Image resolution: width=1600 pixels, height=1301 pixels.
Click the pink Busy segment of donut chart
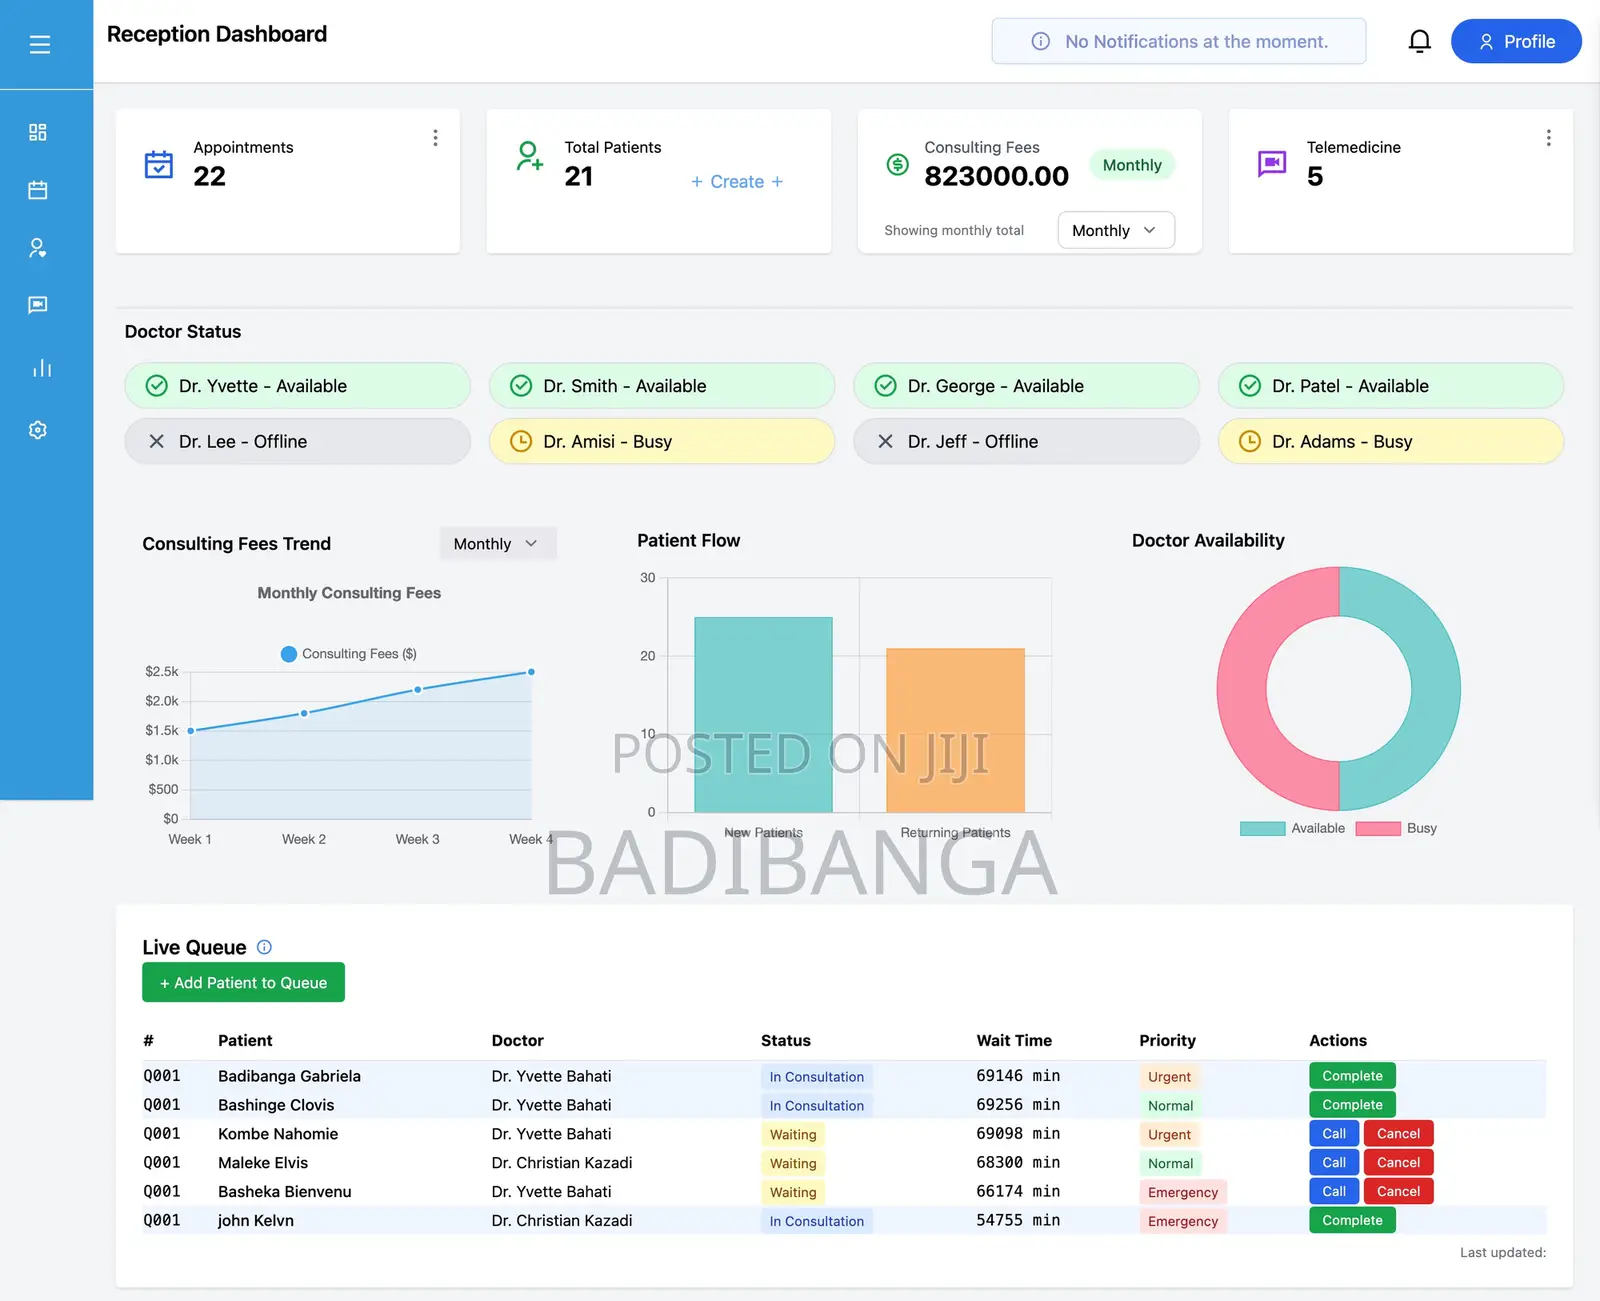coord(1242,690)
